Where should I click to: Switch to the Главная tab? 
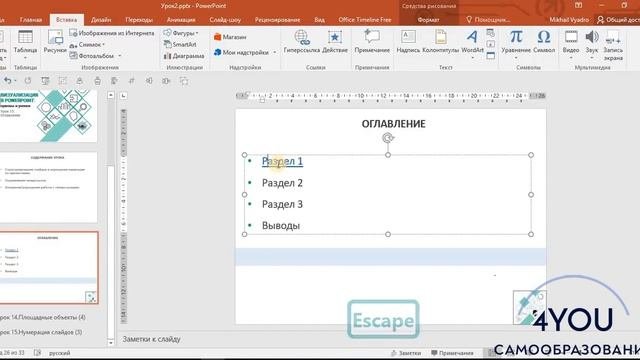coord(31,20)
